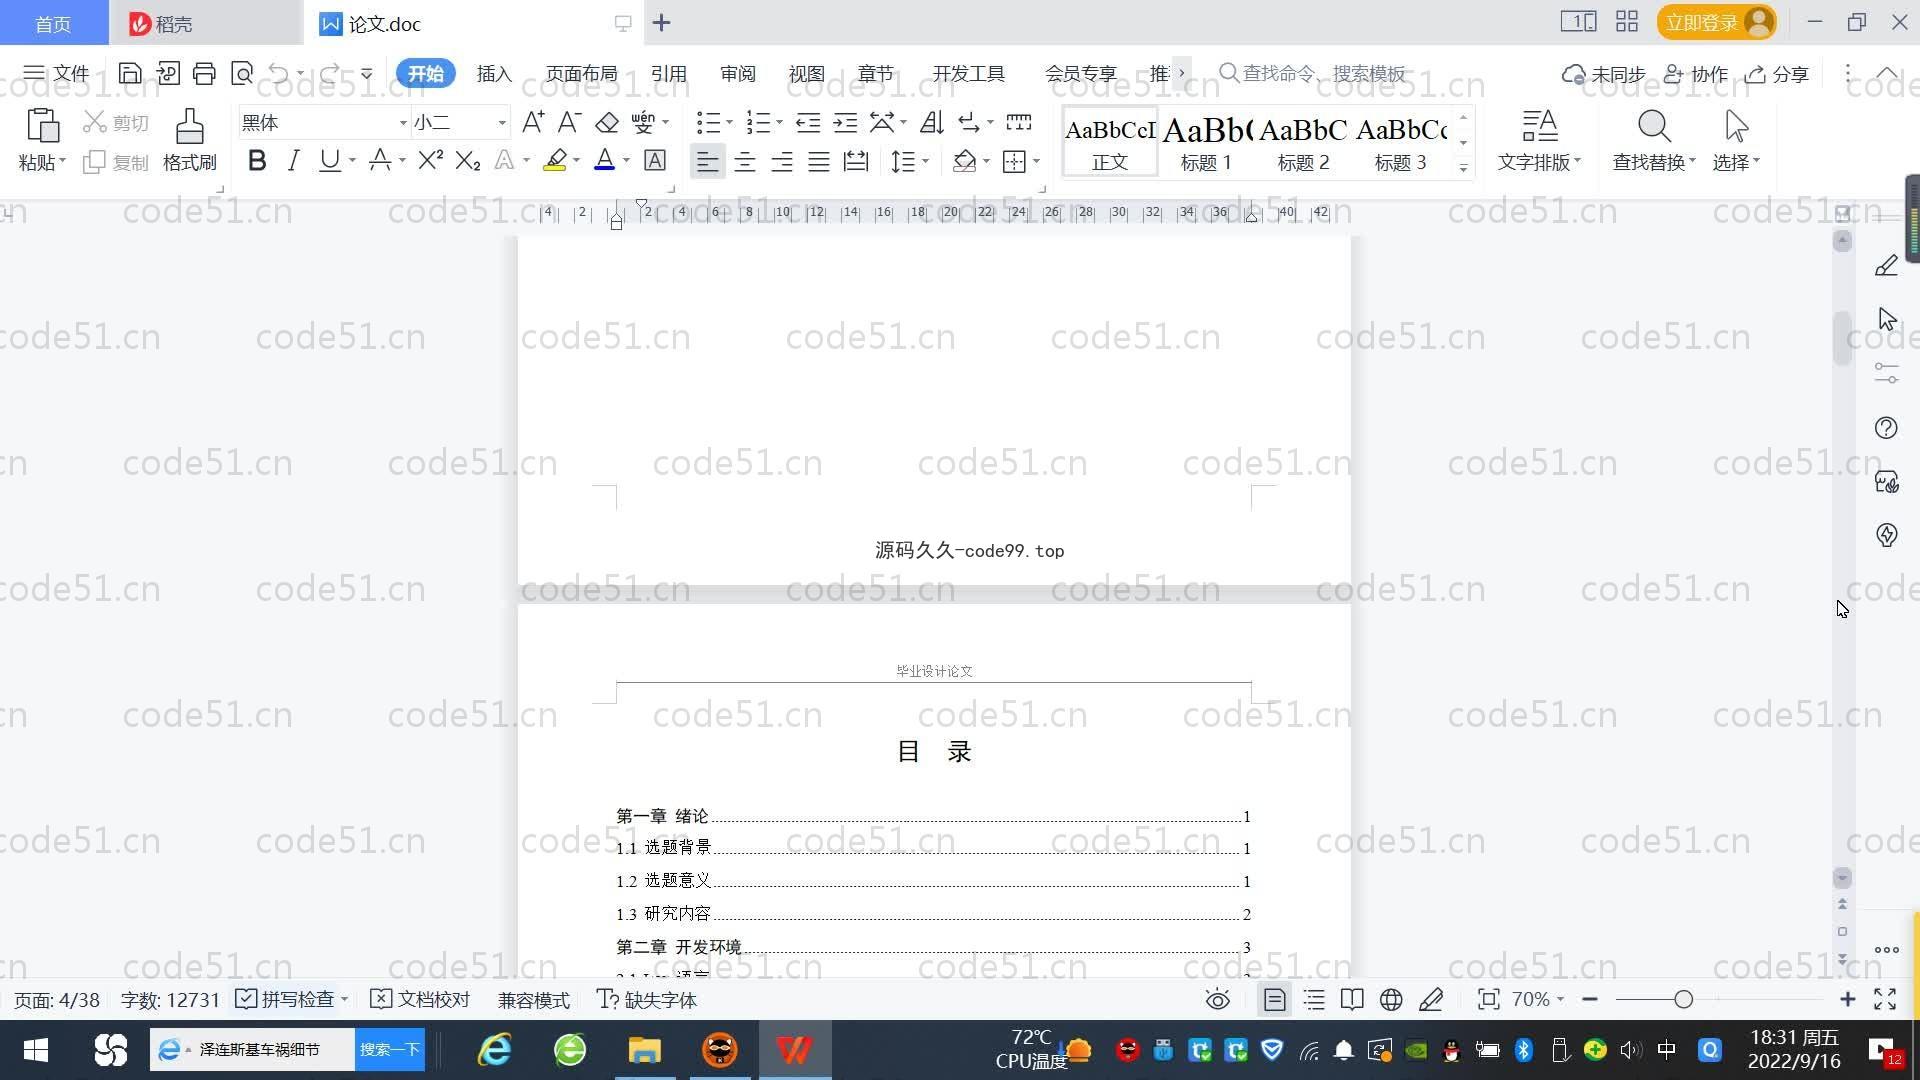This screenshot has width=1920, height=1080.
Task: Open the font name dropdown 黑体
Action: [403, 123]
